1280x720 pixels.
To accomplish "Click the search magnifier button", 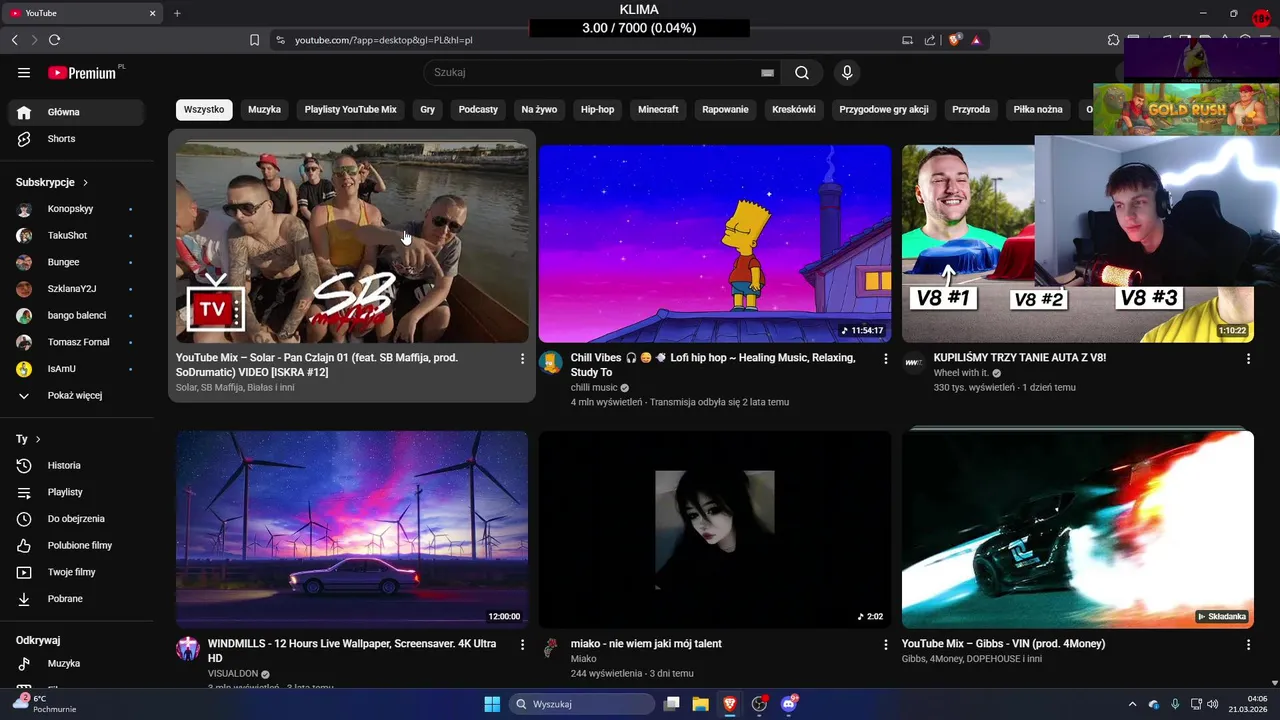I will tap(802, 73).
